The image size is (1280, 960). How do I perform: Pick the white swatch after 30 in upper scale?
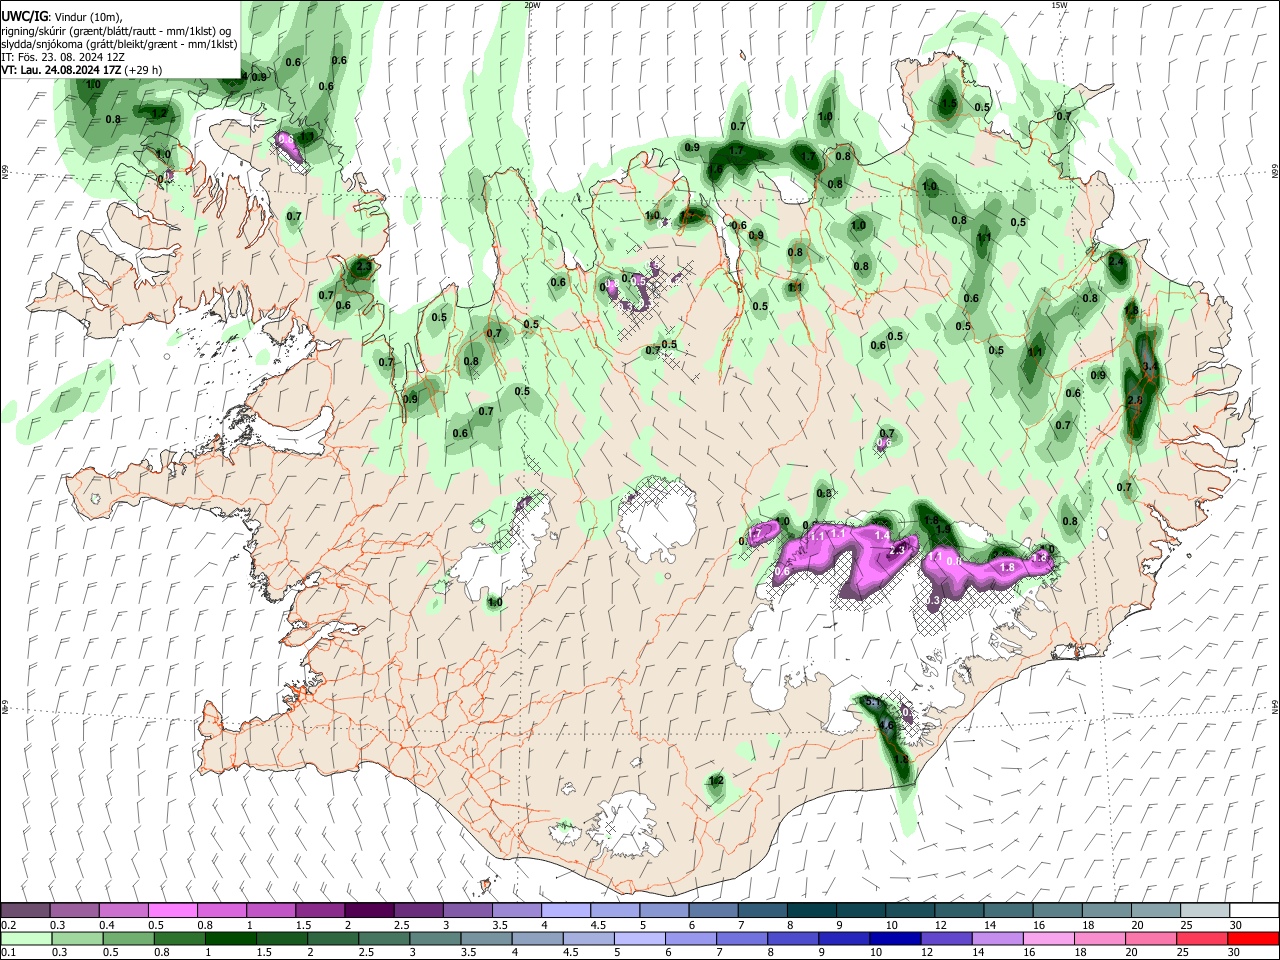click(1253, 911)
